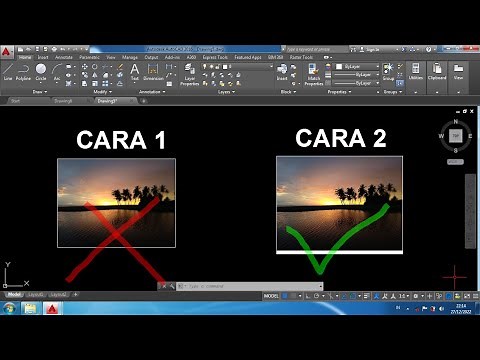Image resolution: width=480 pixels, height=360 pixels.
Task: Toggle the clean screen icon in status bar
Action: point(467,296)
